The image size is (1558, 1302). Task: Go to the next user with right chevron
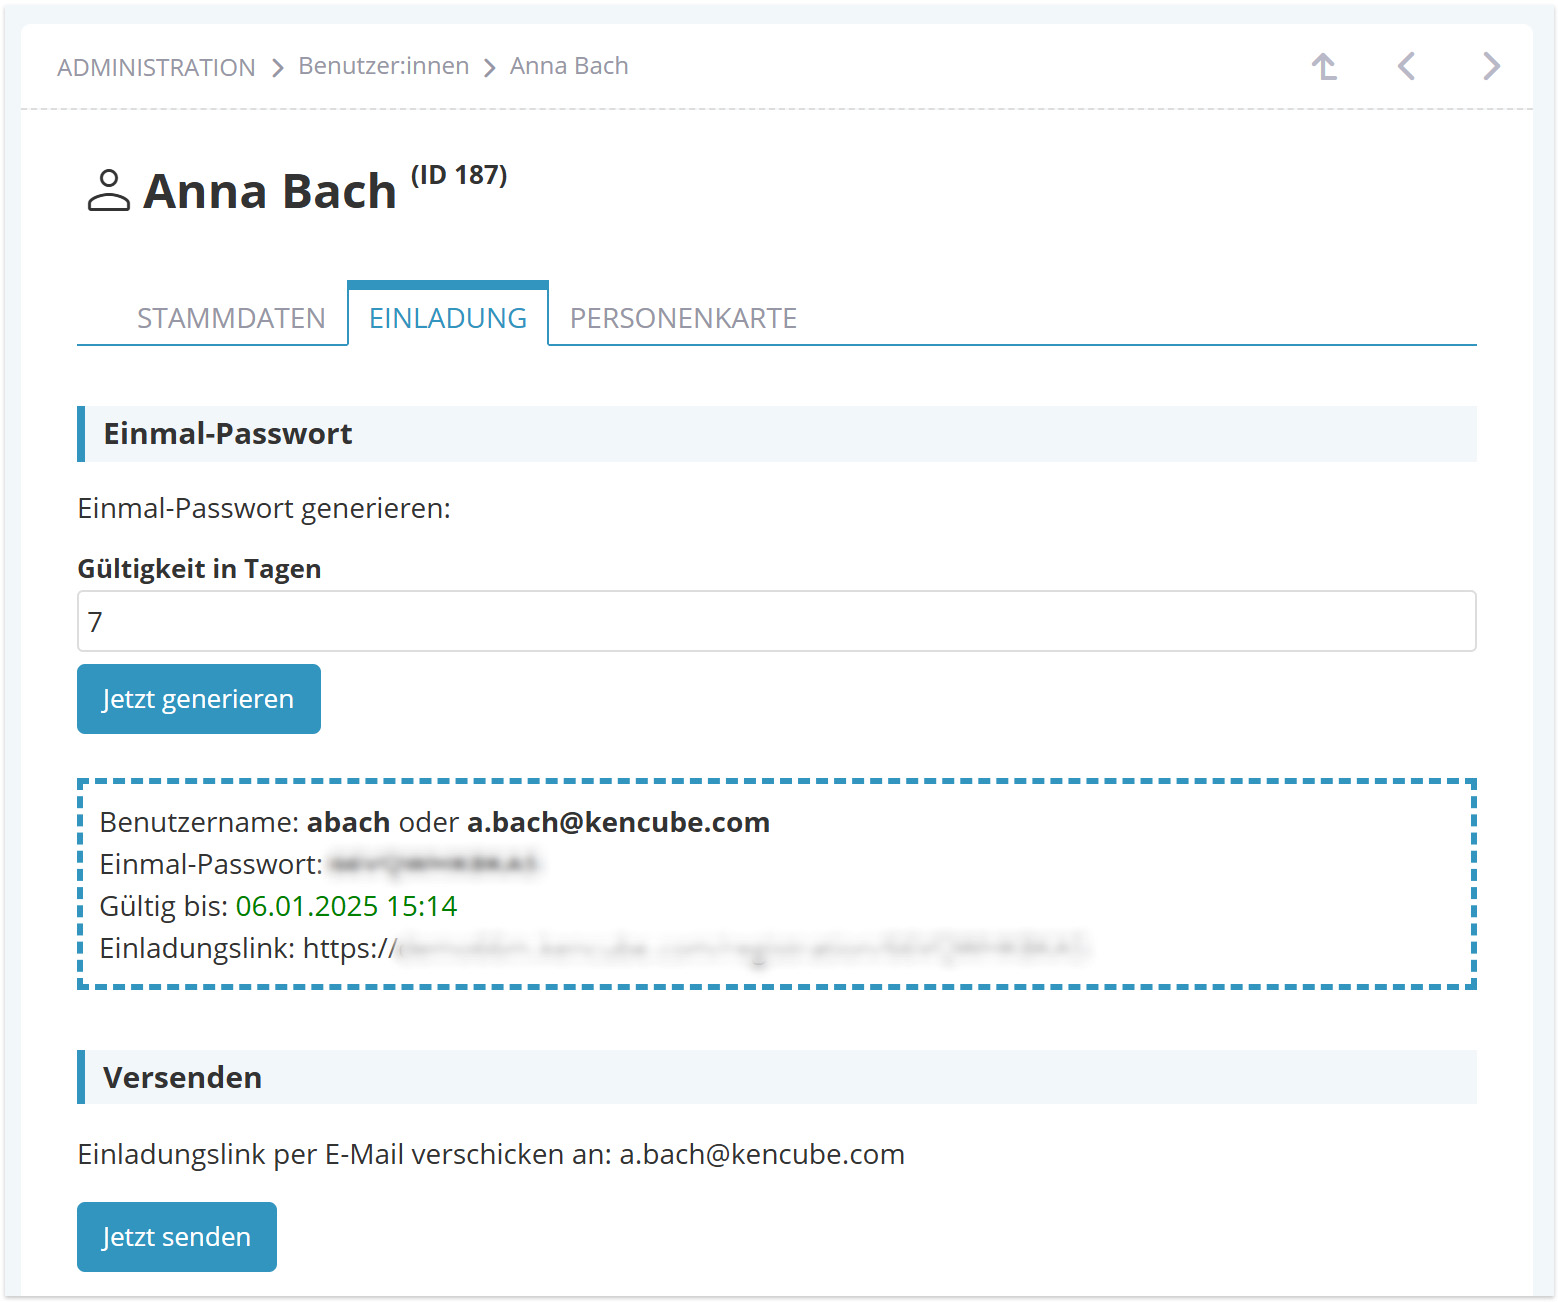[1491, 66]
